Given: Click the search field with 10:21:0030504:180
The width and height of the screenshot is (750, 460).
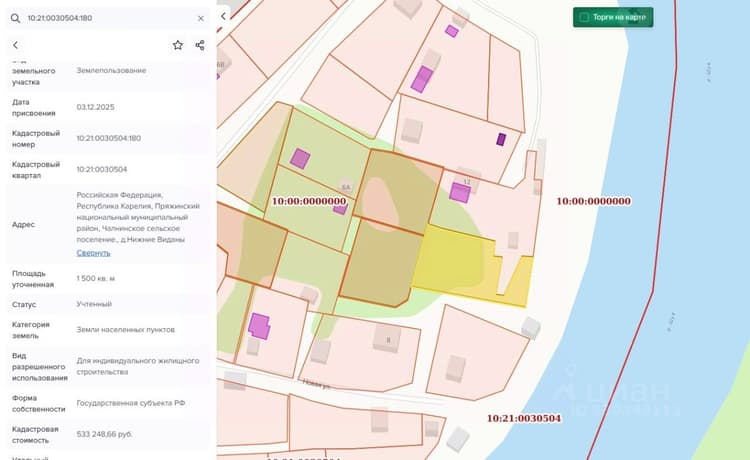Looking at the screenshot, I should (x=108, y=18).
